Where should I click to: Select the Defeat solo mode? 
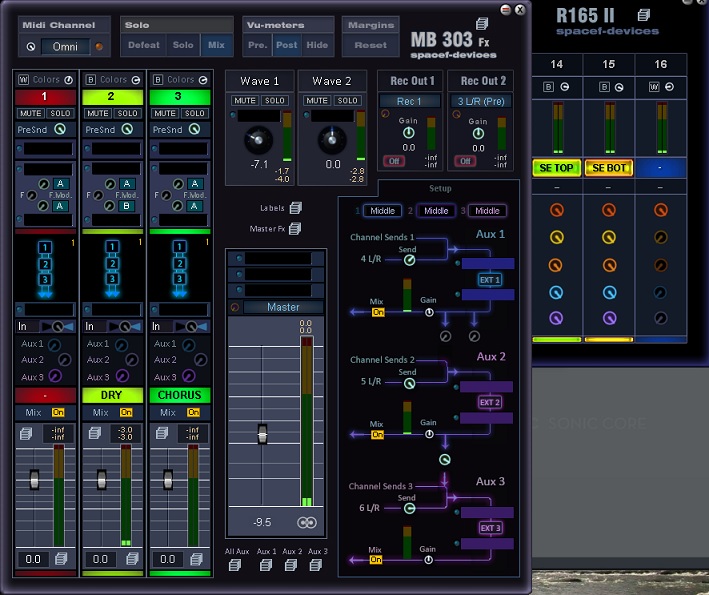144,45
